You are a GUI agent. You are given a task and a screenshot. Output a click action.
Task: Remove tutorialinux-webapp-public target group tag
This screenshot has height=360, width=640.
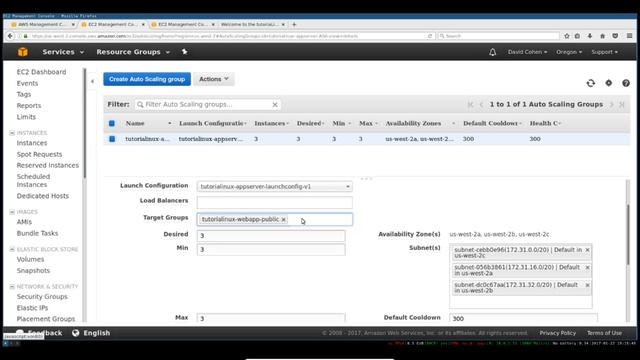283,220
